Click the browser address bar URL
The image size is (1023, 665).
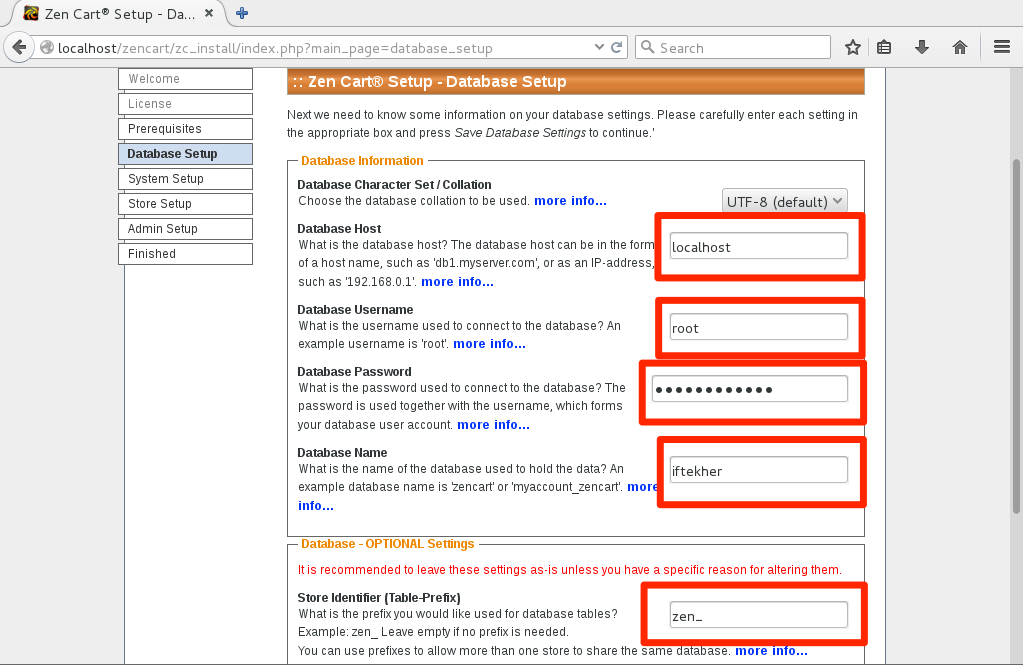point(313,48)
